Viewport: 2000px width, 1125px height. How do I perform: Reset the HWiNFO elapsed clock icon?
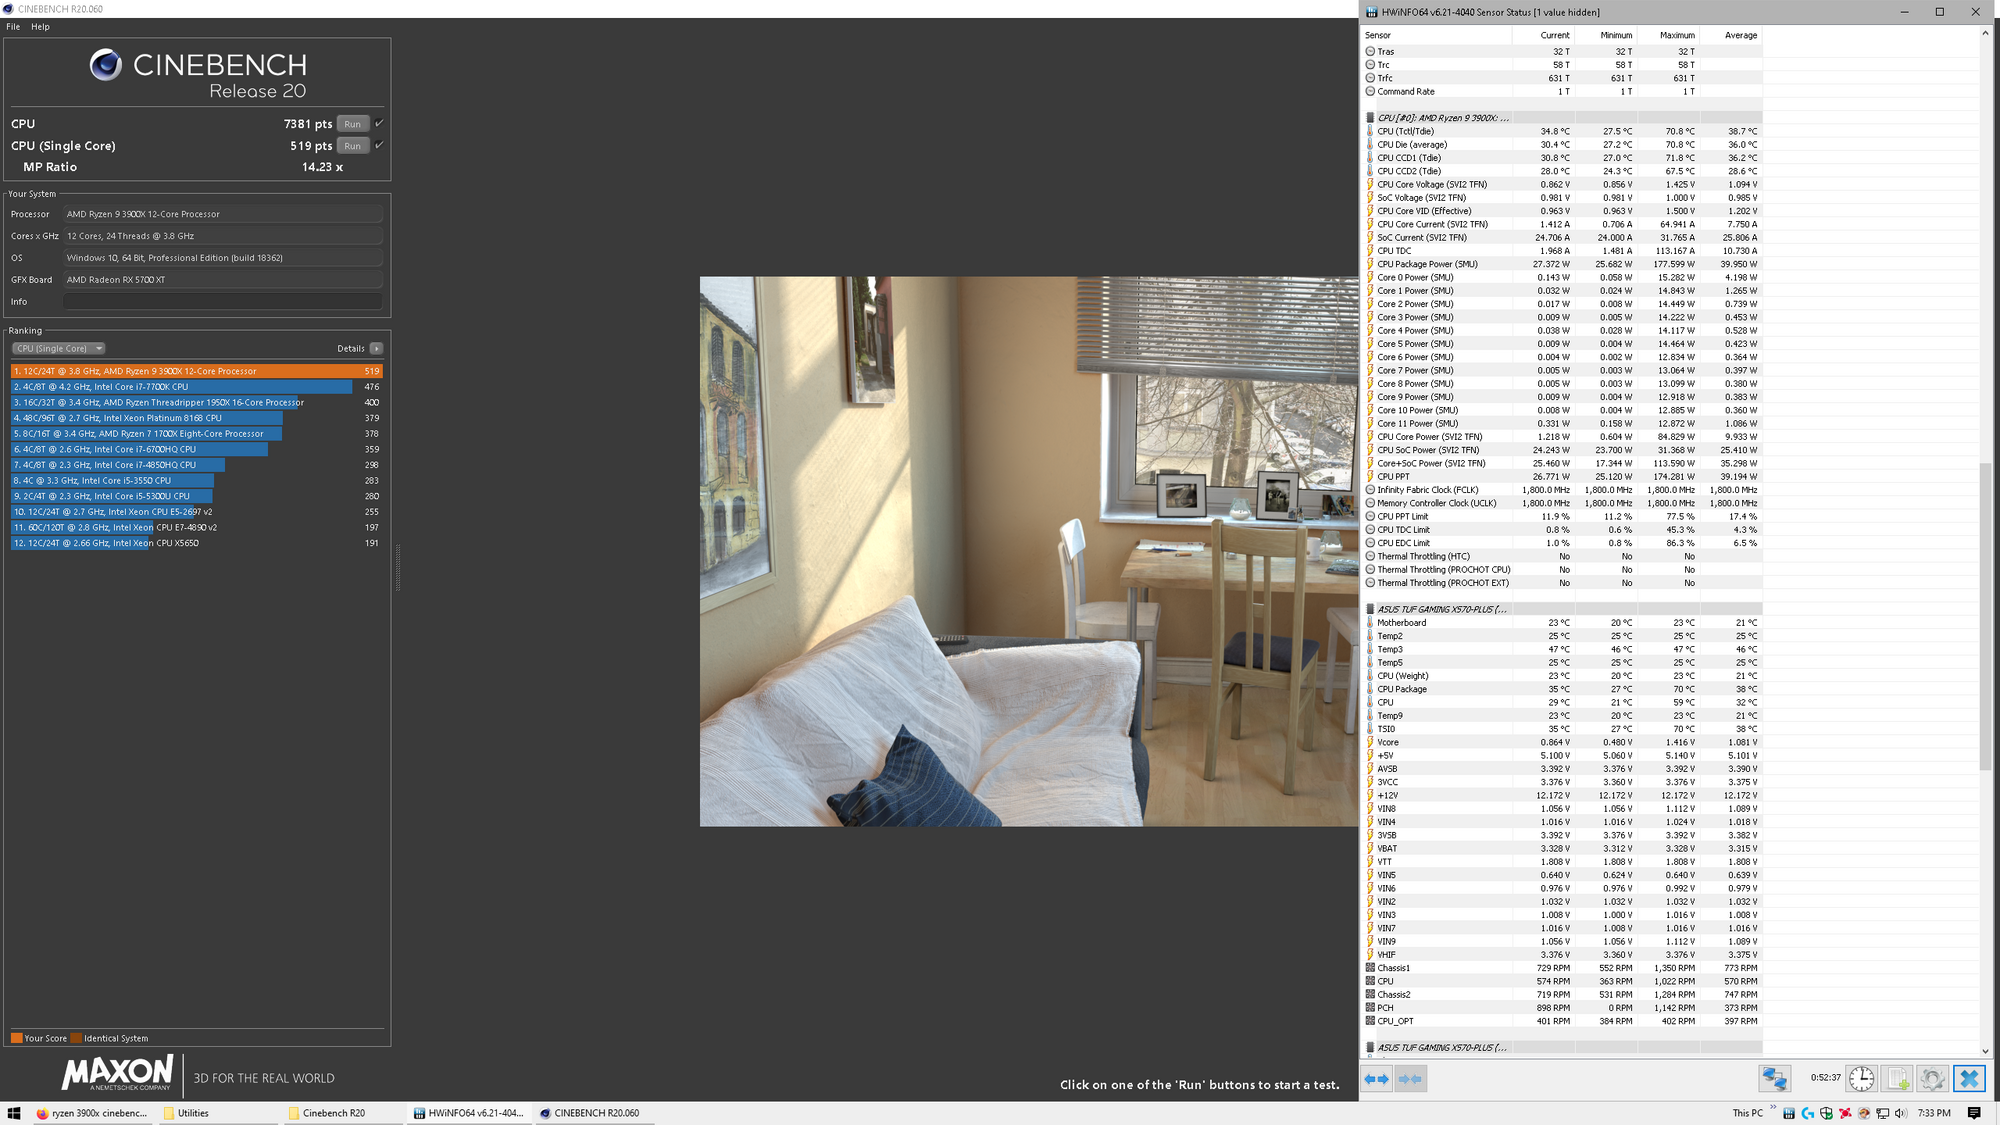pyautogui.click(x=1861, y=1079)
